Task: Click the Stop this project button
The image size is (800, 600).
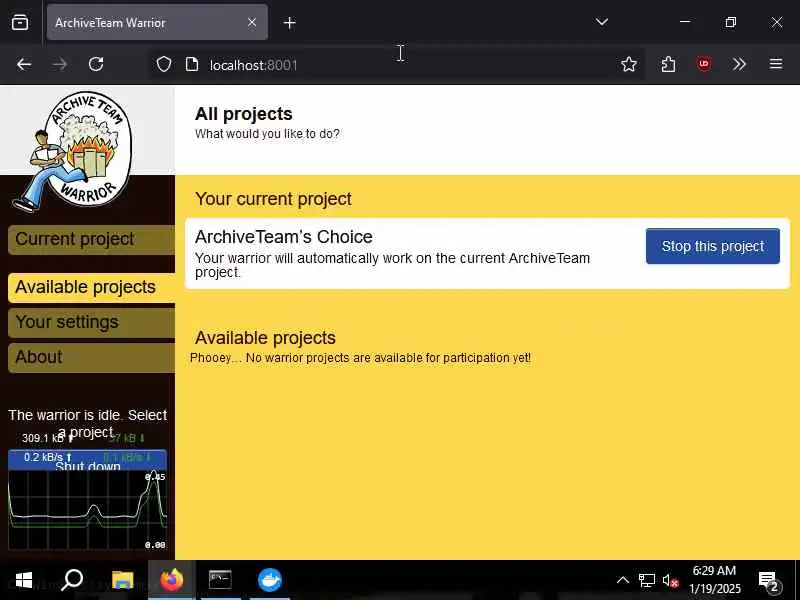Action: pyautogui.click(x=713, y=246)
